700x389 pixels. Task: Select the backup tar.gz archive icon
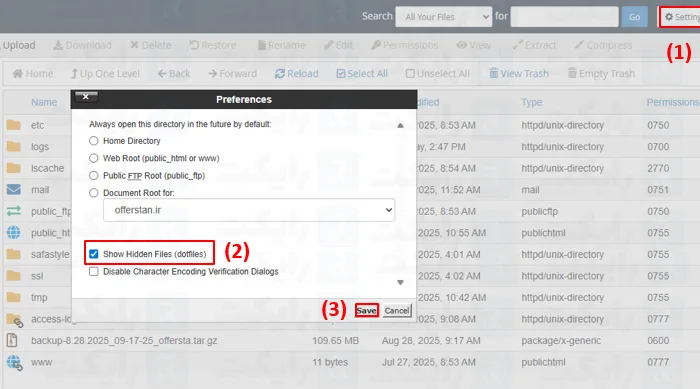click(x=12, y=340)
